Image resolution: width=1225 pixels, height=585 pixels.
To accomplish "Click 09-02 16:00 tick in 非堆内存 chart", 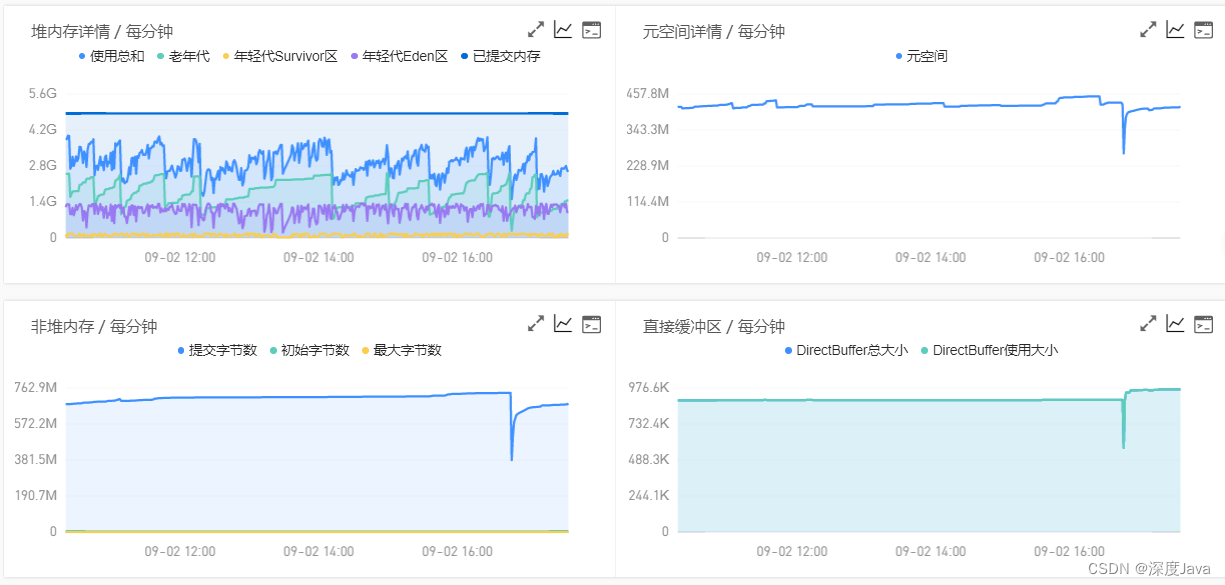I will click(x=457, y=551).
